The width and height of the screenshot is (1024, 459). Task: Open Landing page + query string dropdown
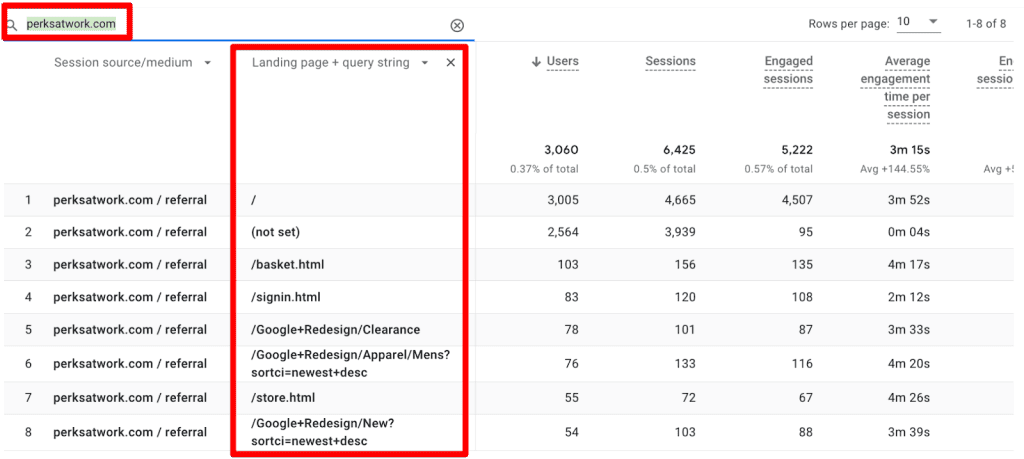[424, 63]
